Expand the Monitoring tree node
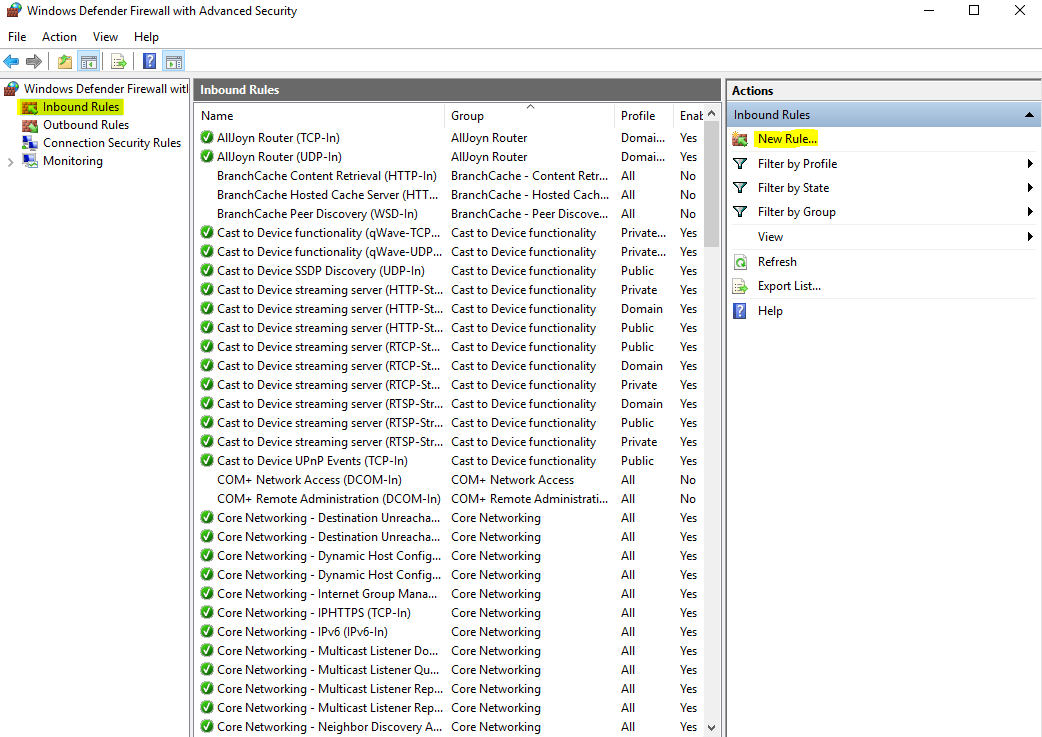Viewport: 1042px width, 737px height. [x=10, y=161]
